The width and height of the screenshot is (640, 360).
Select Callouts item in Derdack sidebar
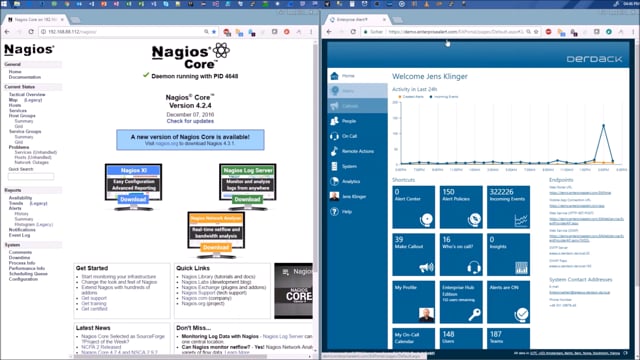point(357,106)
